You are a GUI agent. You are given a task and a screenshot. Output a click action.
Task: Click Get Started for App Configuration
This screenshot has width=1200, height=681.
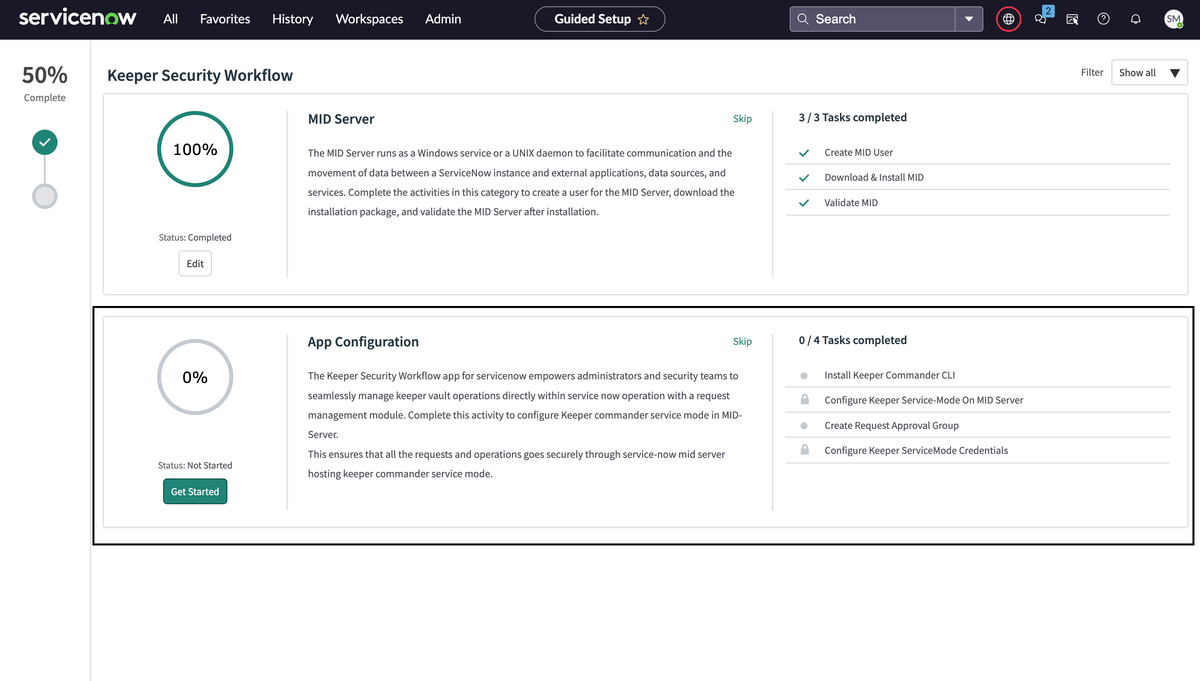click(195, 492)
